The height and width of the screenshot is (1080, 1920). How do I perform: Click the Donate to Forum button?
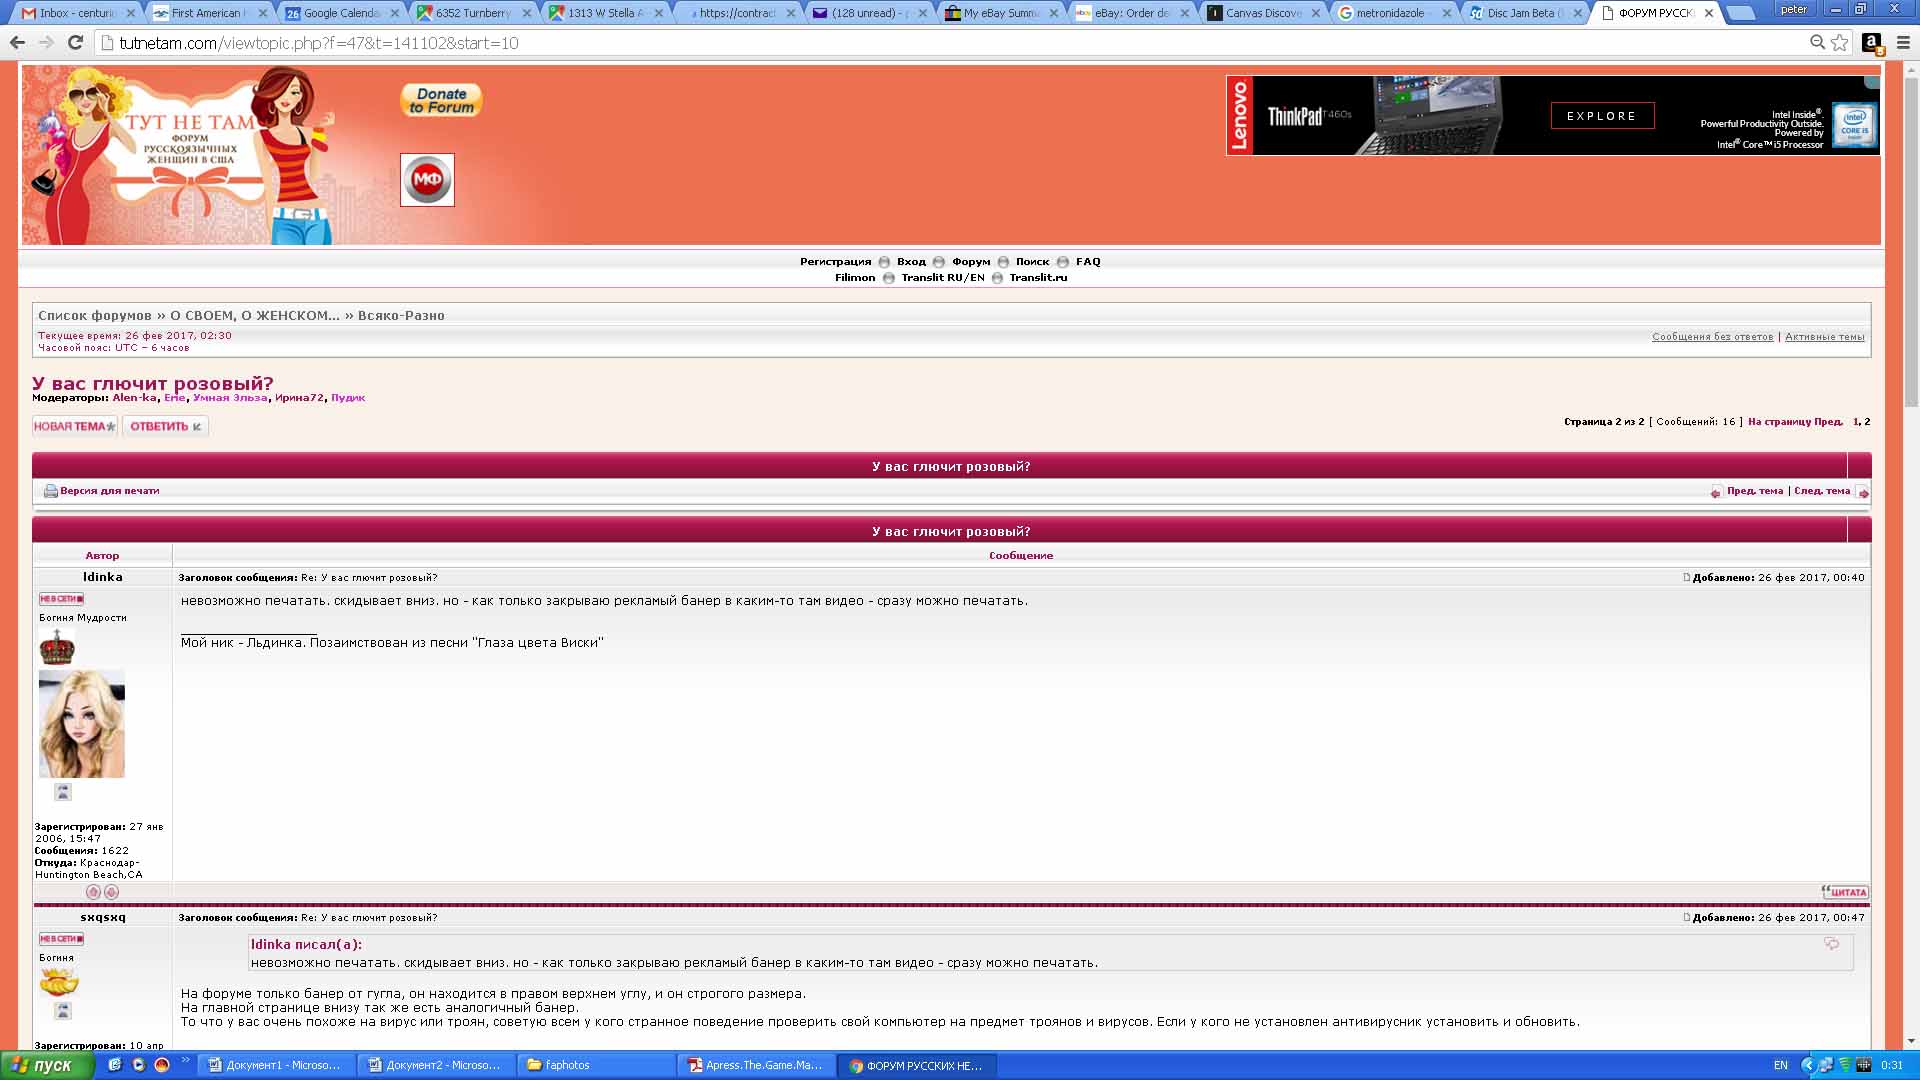[x=441, y=101]
